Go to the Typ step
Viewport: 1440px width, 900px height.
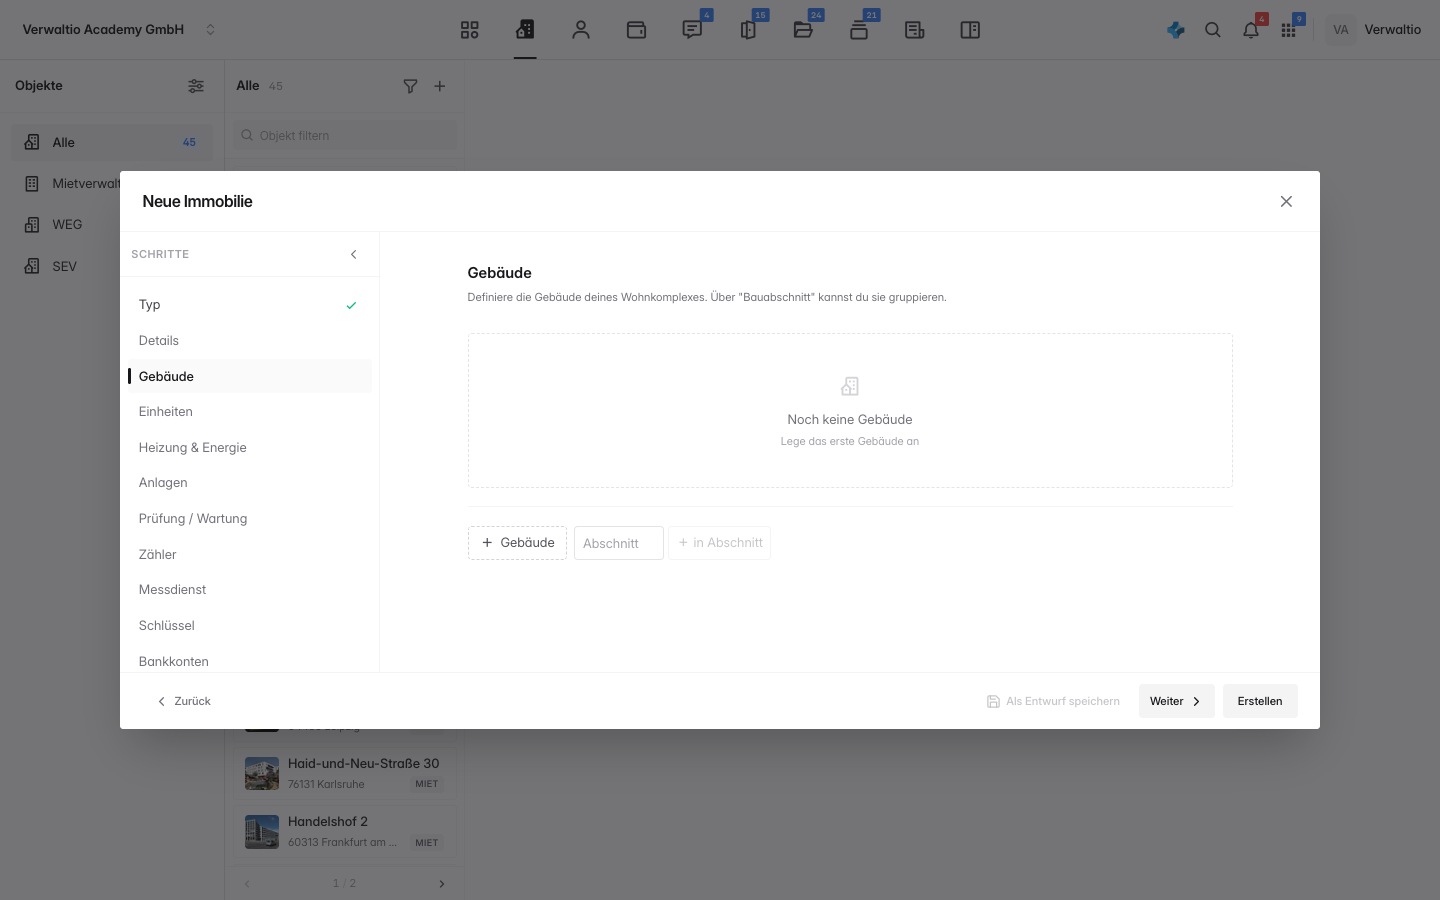pyautogui.click(x=249, y=305)
